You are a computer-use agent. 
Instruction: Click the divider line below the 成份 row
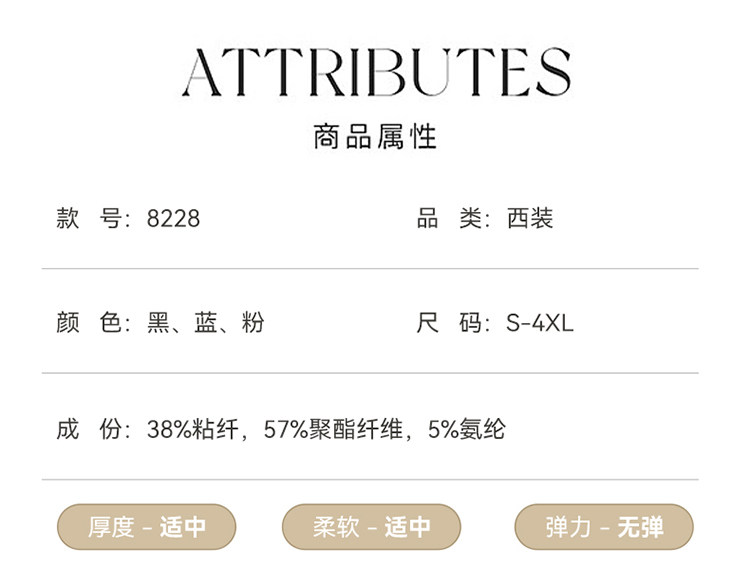point(370,479)
